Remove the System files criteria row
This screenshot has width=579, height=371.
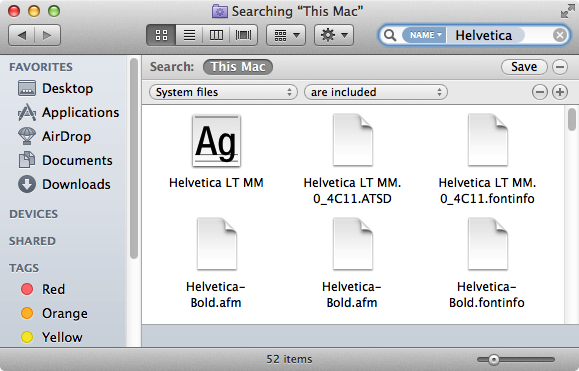click(540, 92)
